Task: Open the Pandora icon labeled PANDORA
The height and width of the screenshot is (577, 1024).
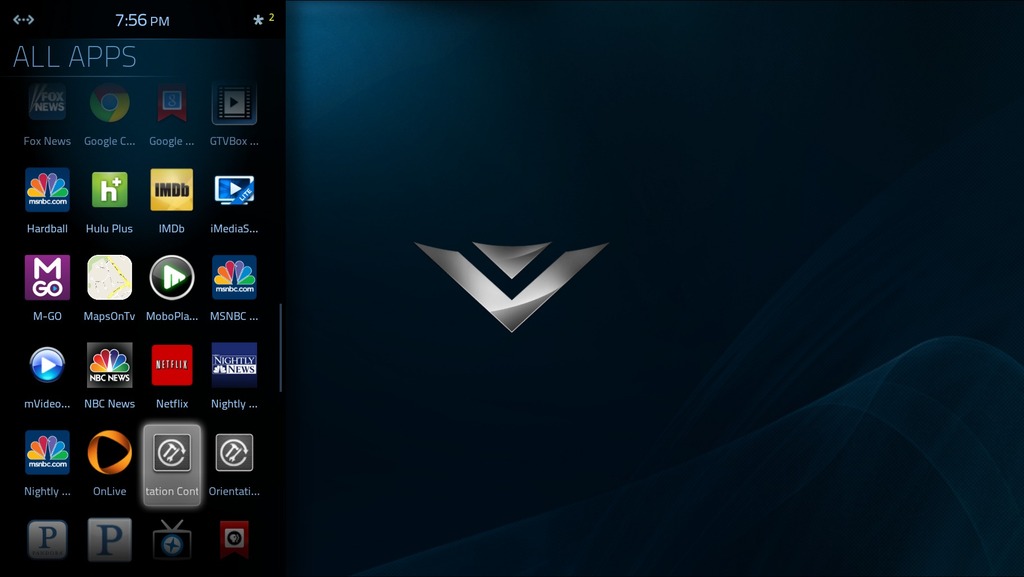Action: coord(47,540)
